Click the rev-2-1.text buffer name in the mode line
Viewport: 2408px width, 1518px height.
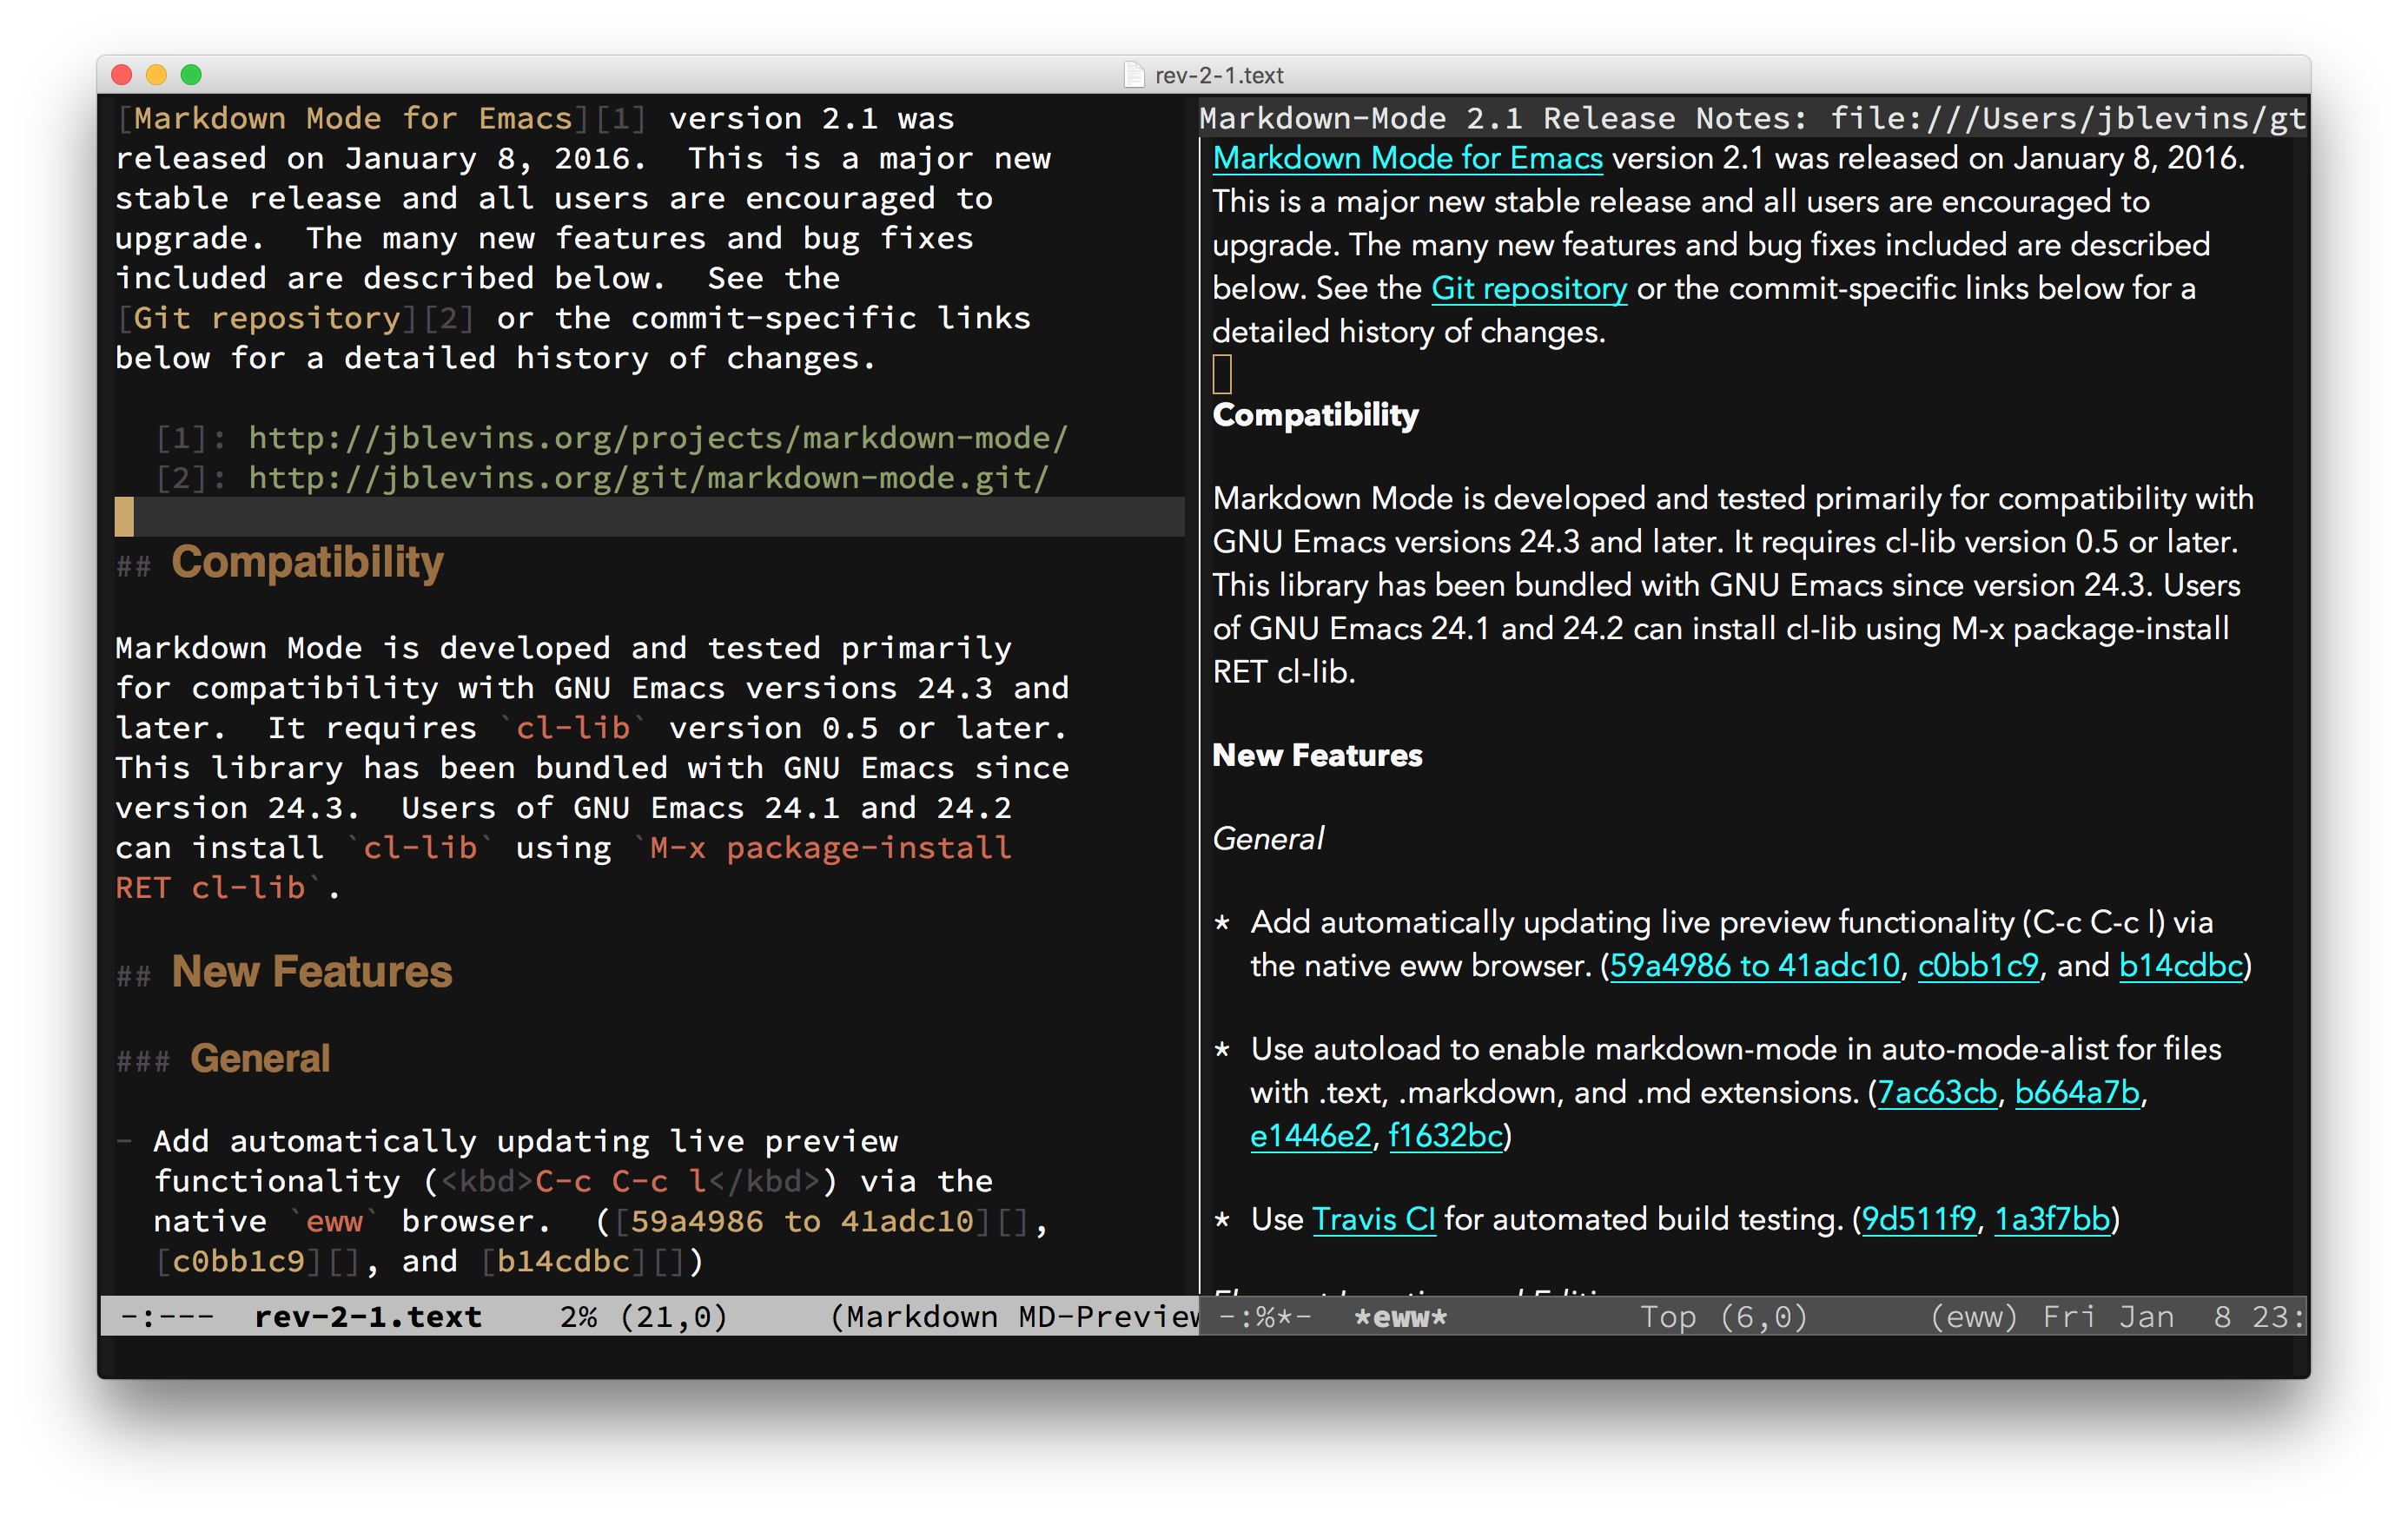[368, 1317]
